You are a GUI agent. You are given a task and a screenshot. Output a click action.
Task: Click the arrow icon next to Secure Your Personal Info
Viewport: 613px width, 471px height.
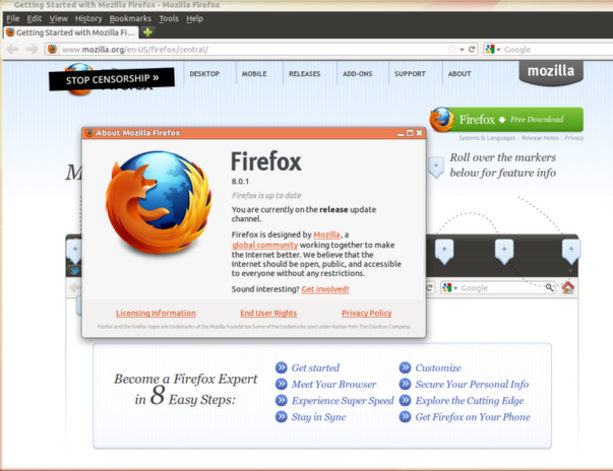click(405, 384)
